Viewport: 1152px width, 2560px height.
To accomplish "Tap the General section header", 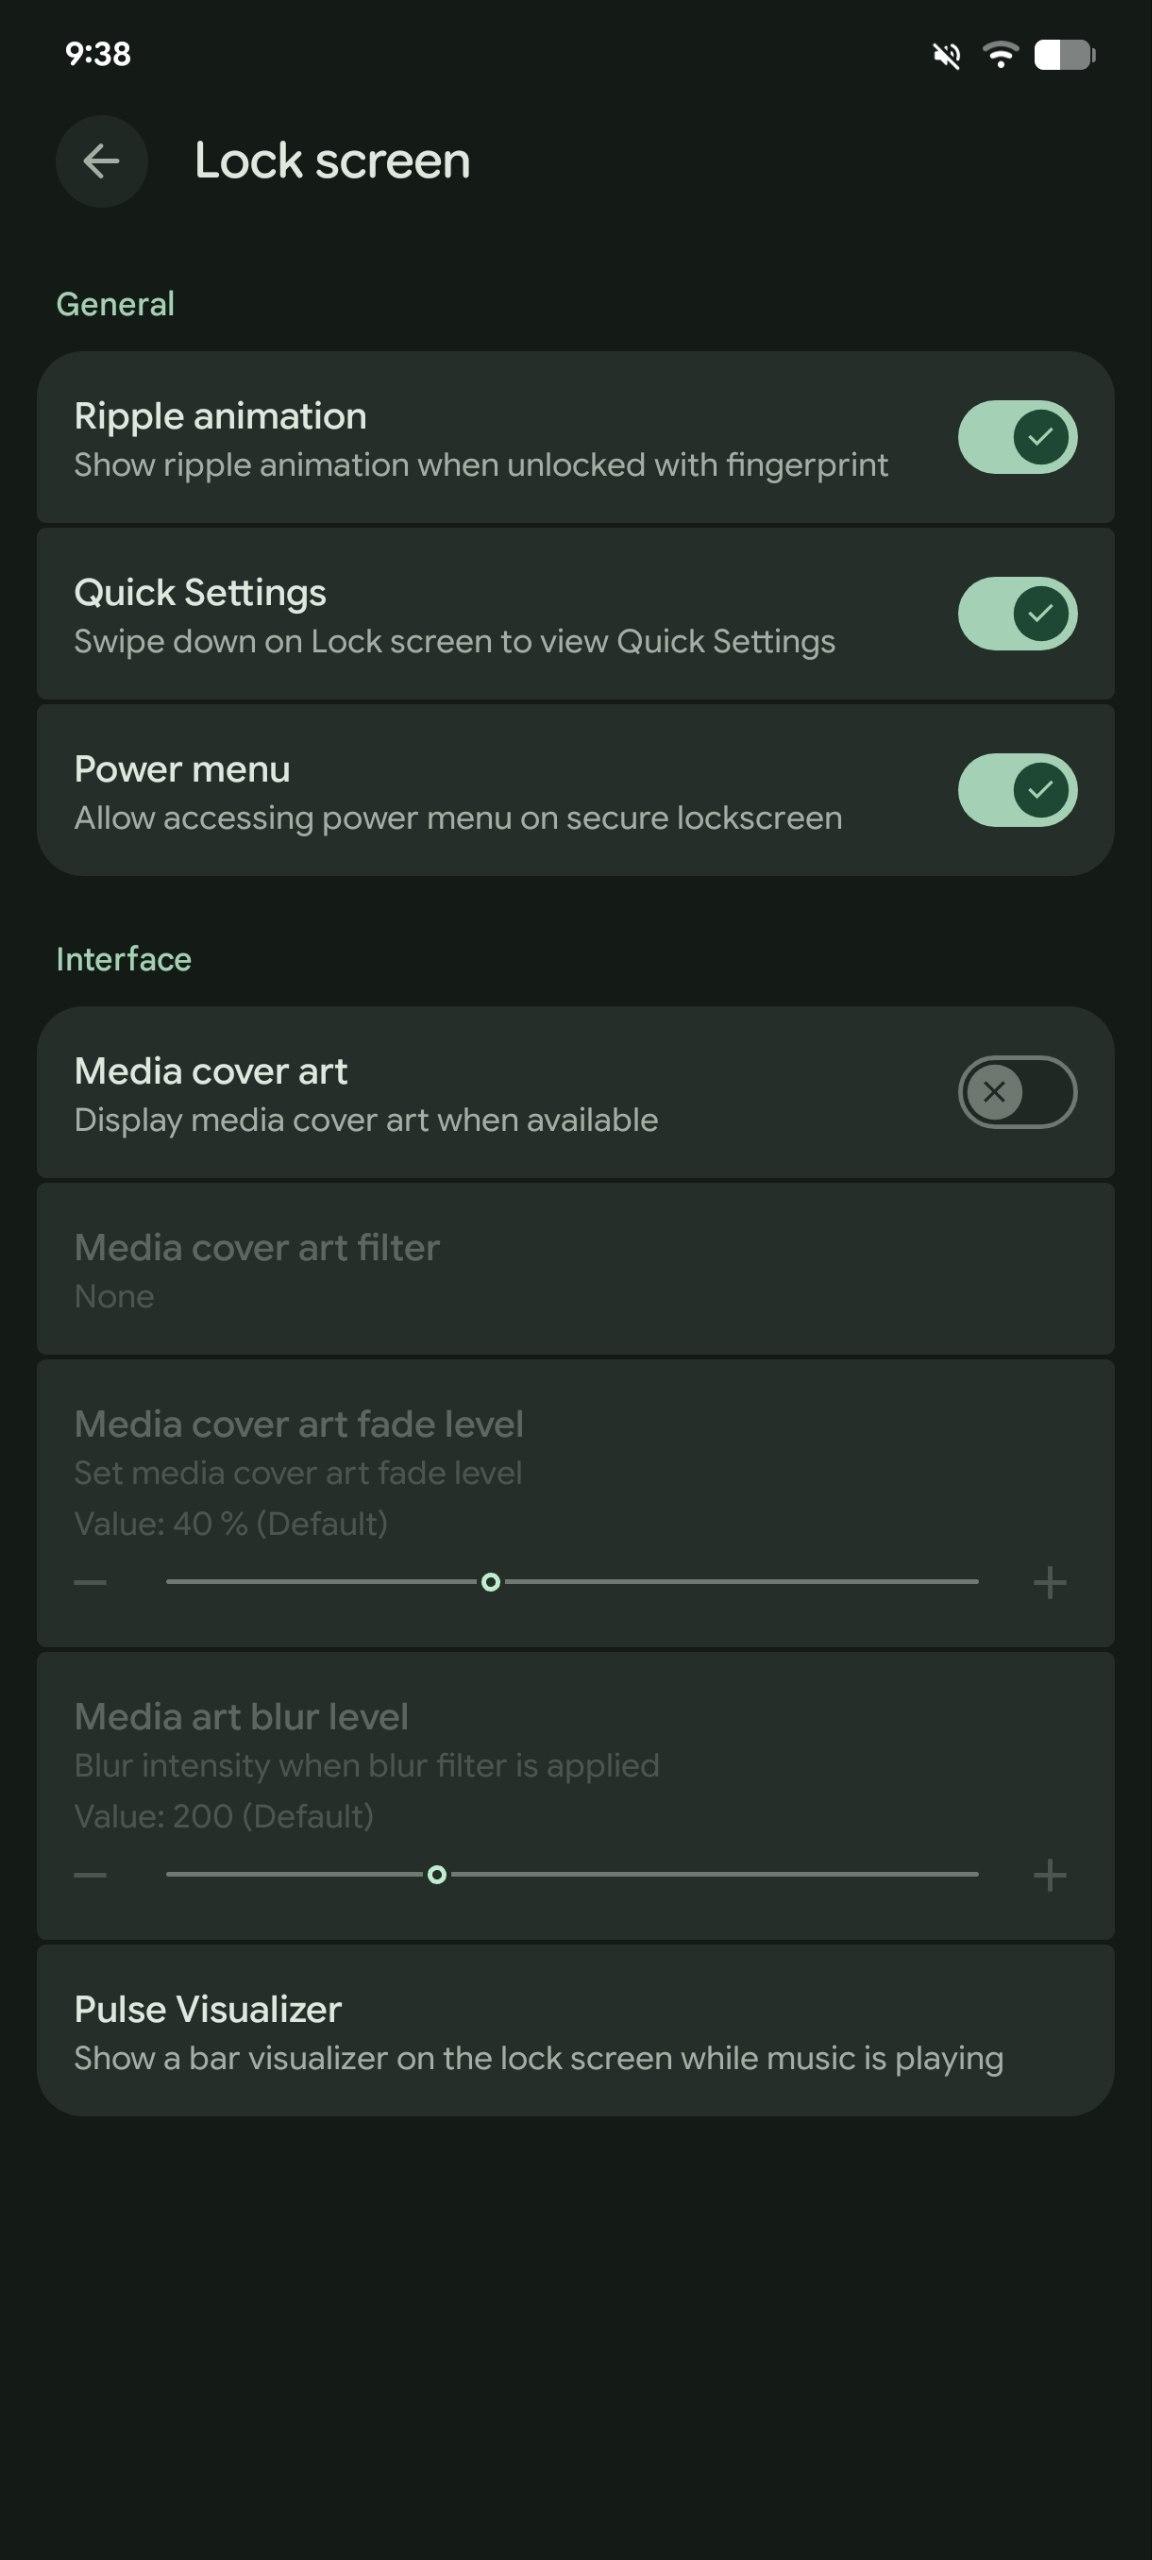I will [x=115, y=304].
